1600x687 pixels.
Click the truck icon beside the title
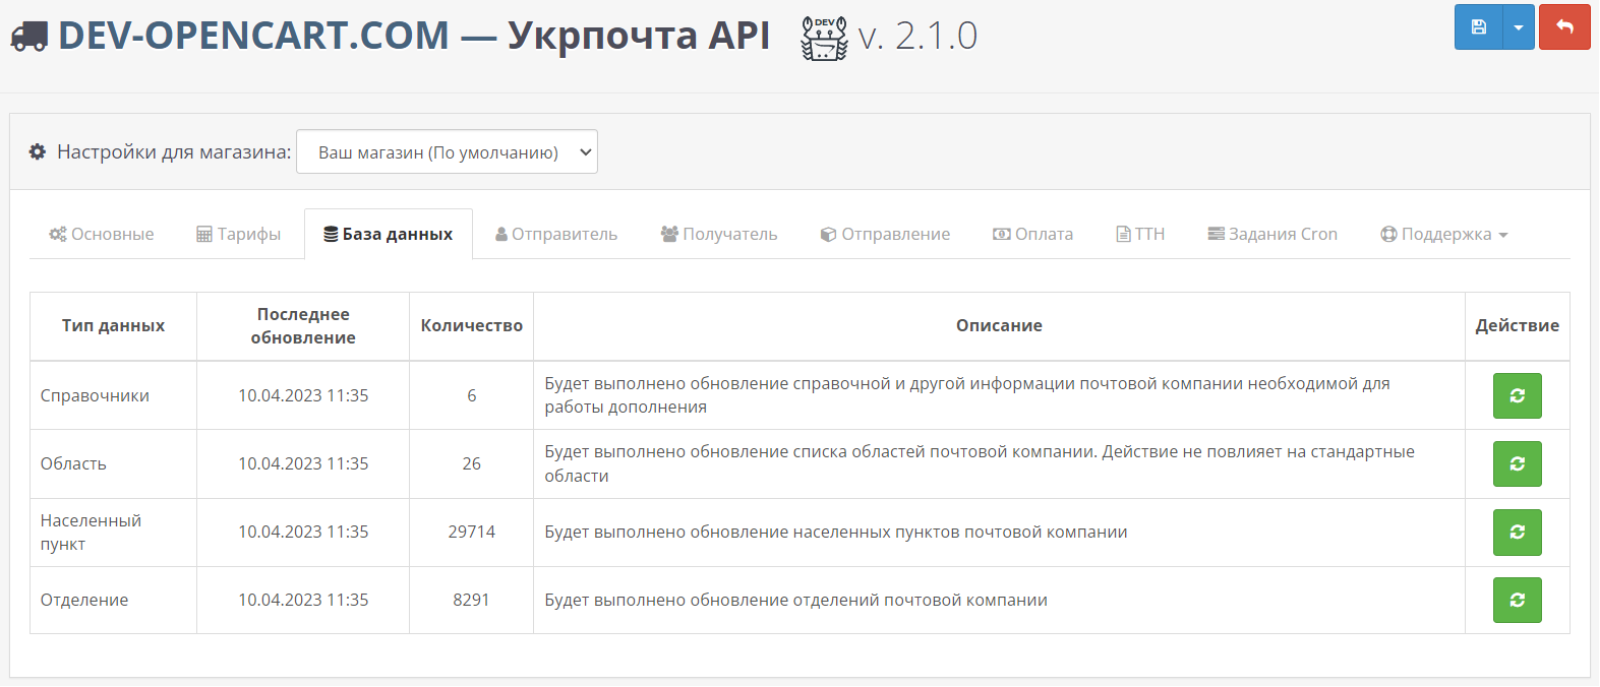tap(29, 37)
